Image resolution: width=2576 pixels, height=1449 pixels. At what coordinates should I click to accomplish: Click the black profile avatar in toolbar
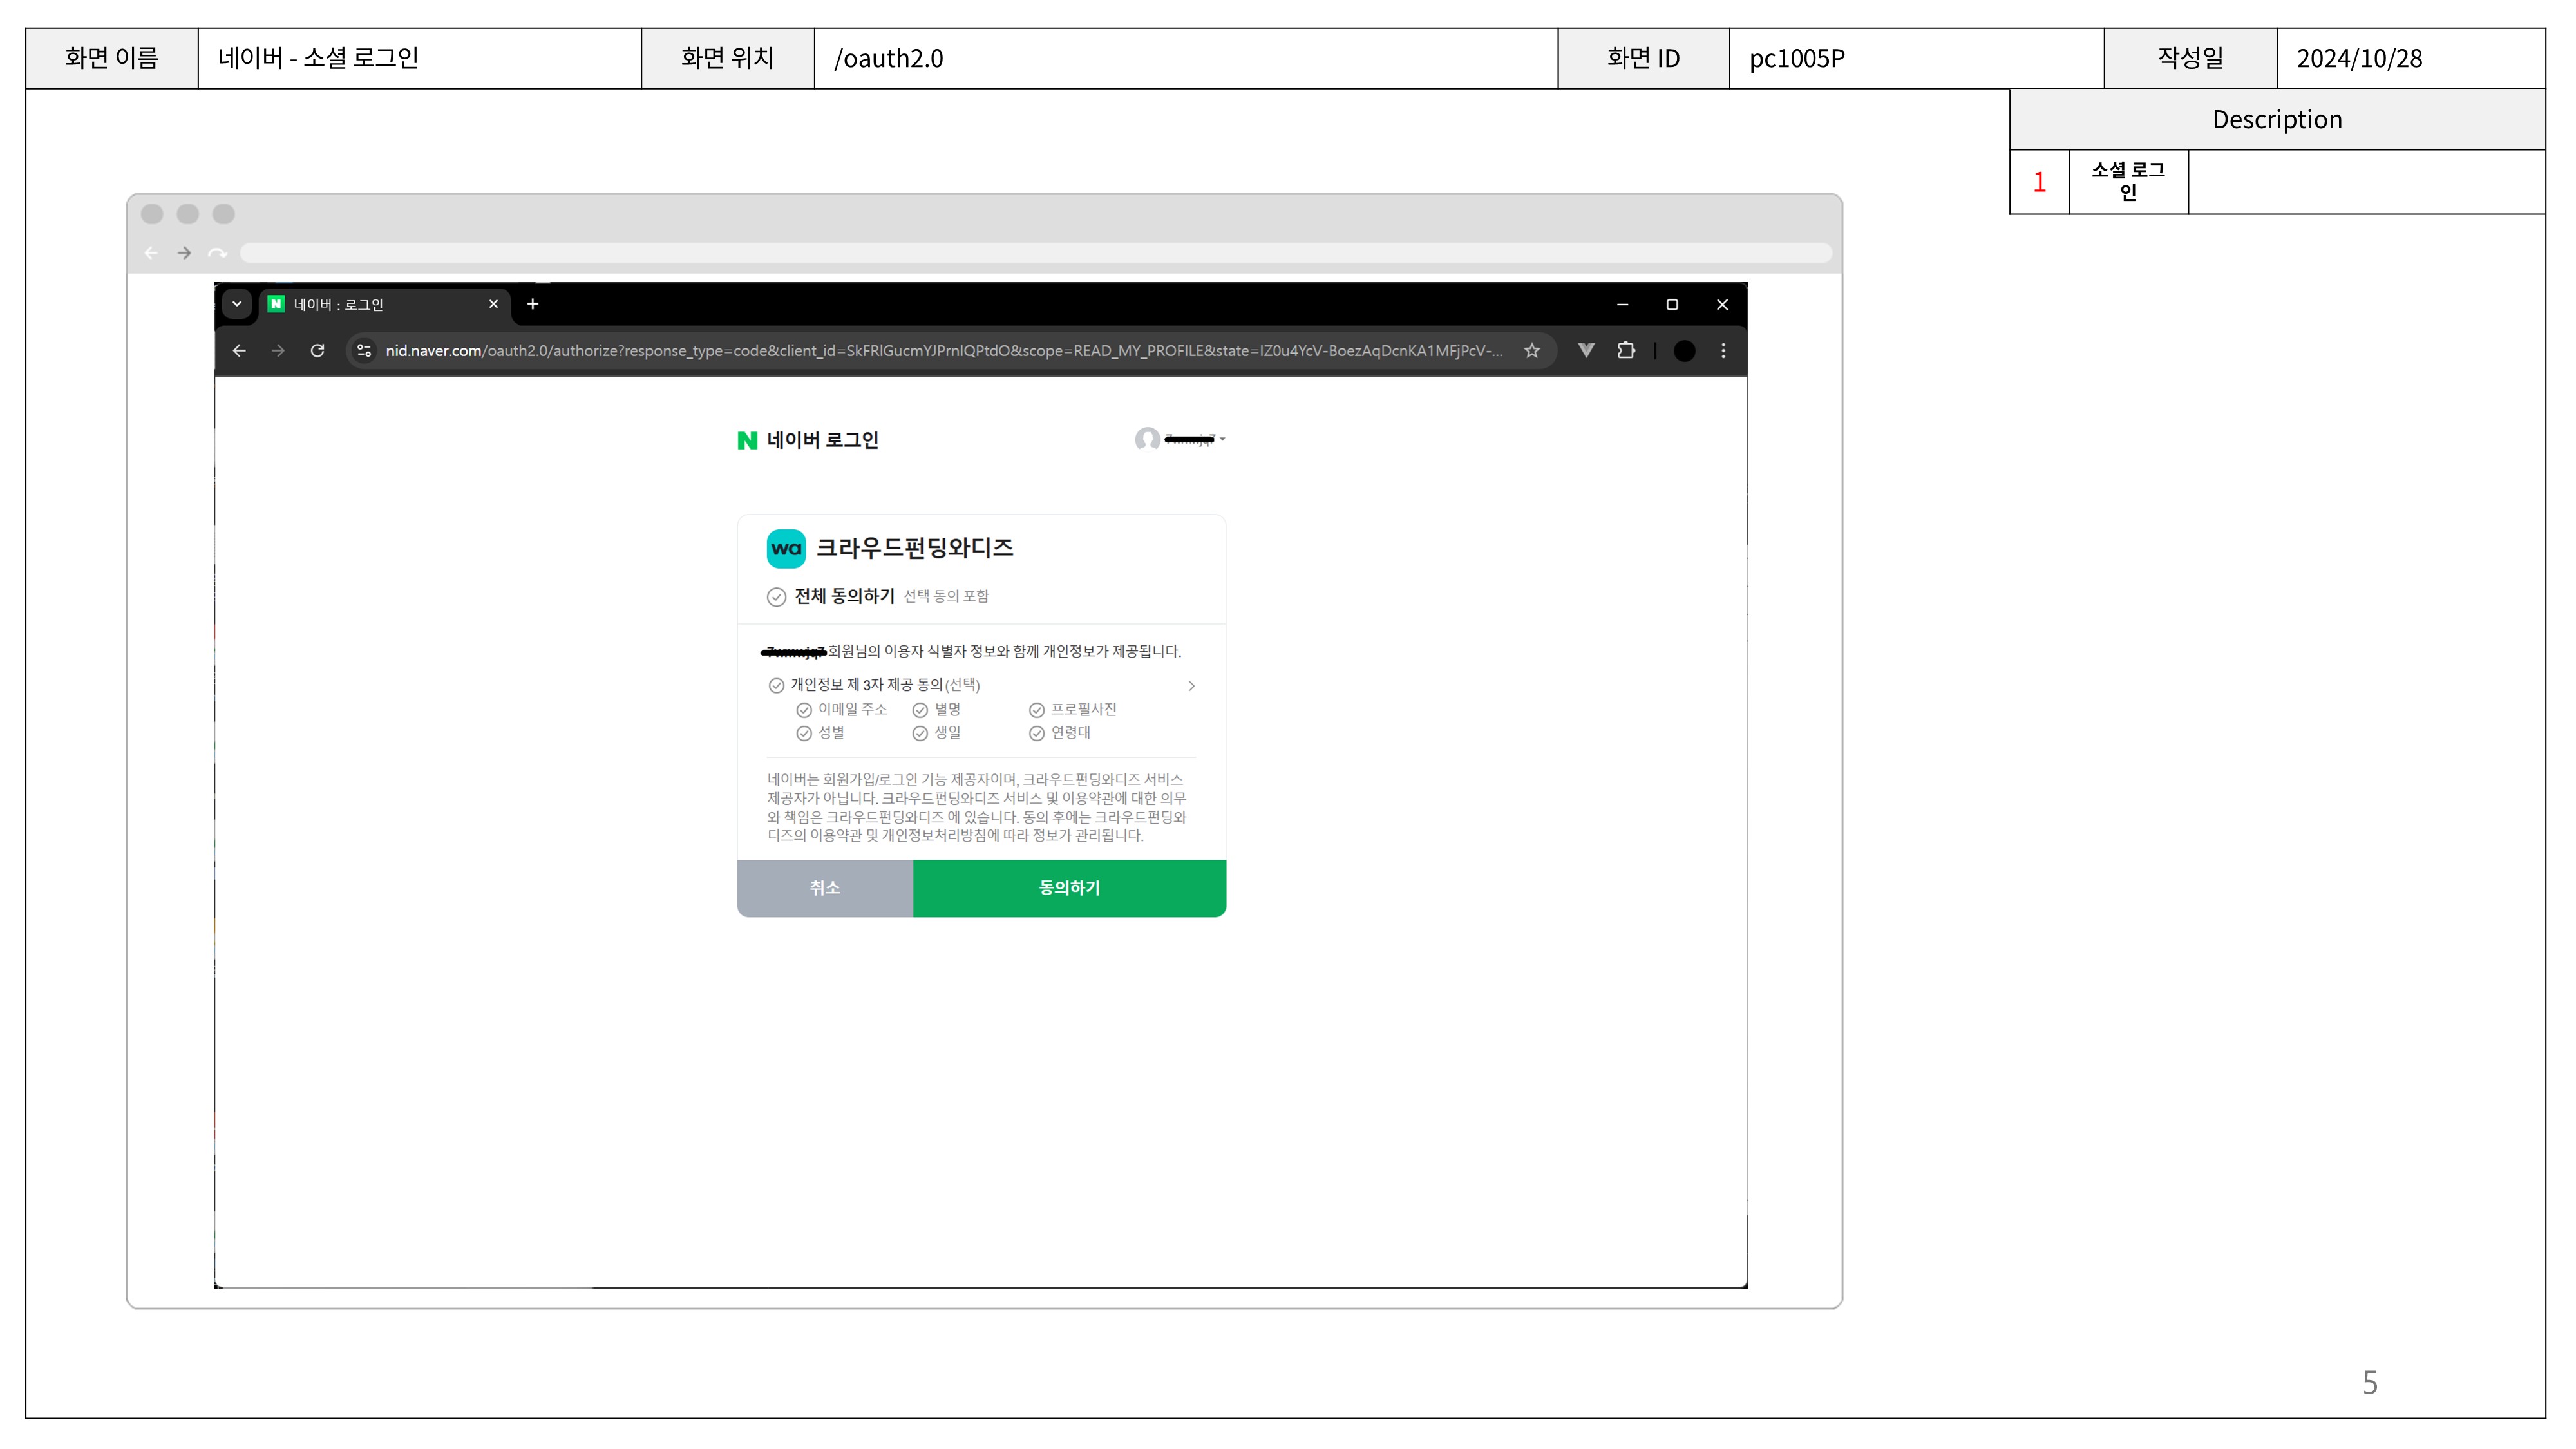coord(1684,351)
